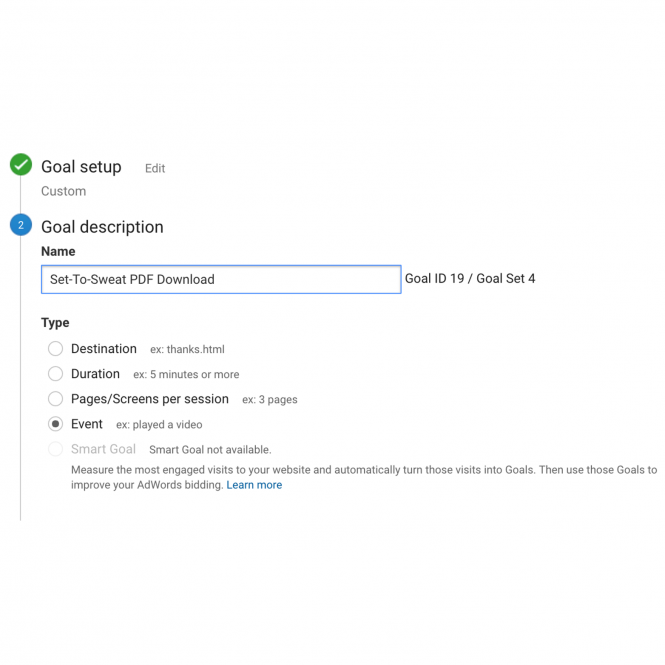665x665 pixels.
Task: Click the Goal ID 19 / Goal Set 4 text
Action: [x=470, y=279]
